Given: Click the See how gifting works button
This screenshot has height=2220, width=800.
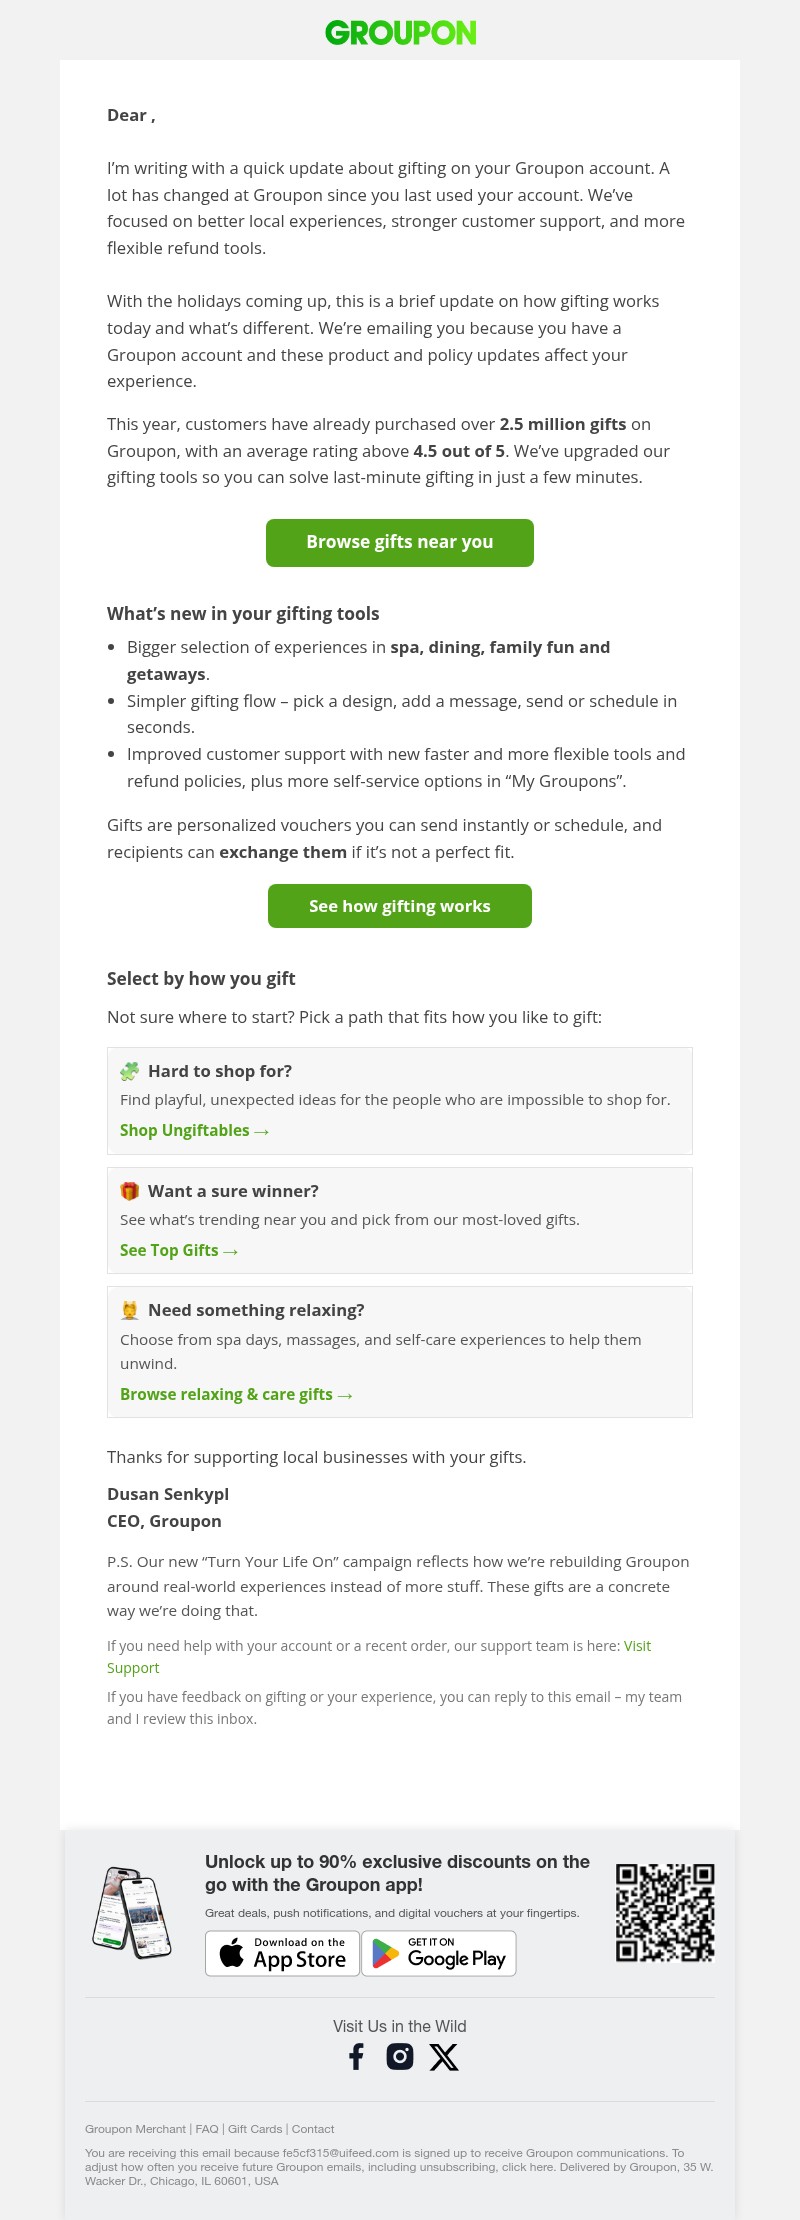Looking at the screenshot, I should 399,906.
